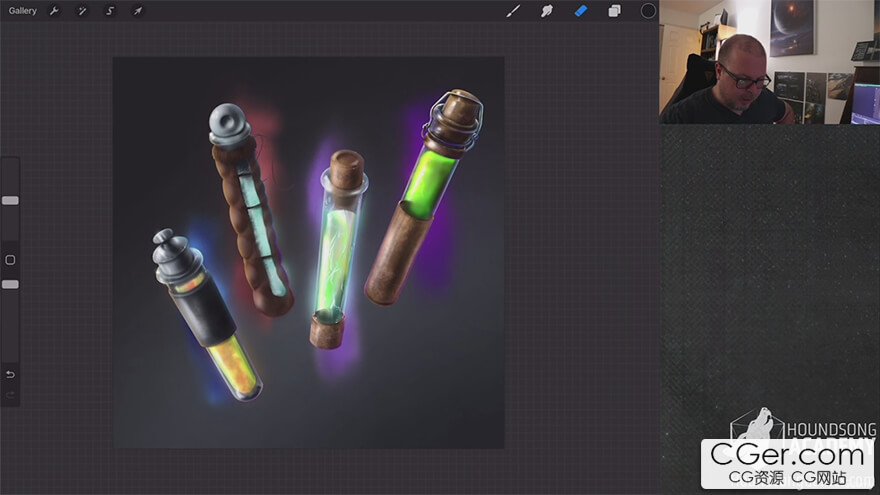The width and height of the screenshot is (880, 495).
Task: Open the Layers panel
Action: [x=615, y=11]
